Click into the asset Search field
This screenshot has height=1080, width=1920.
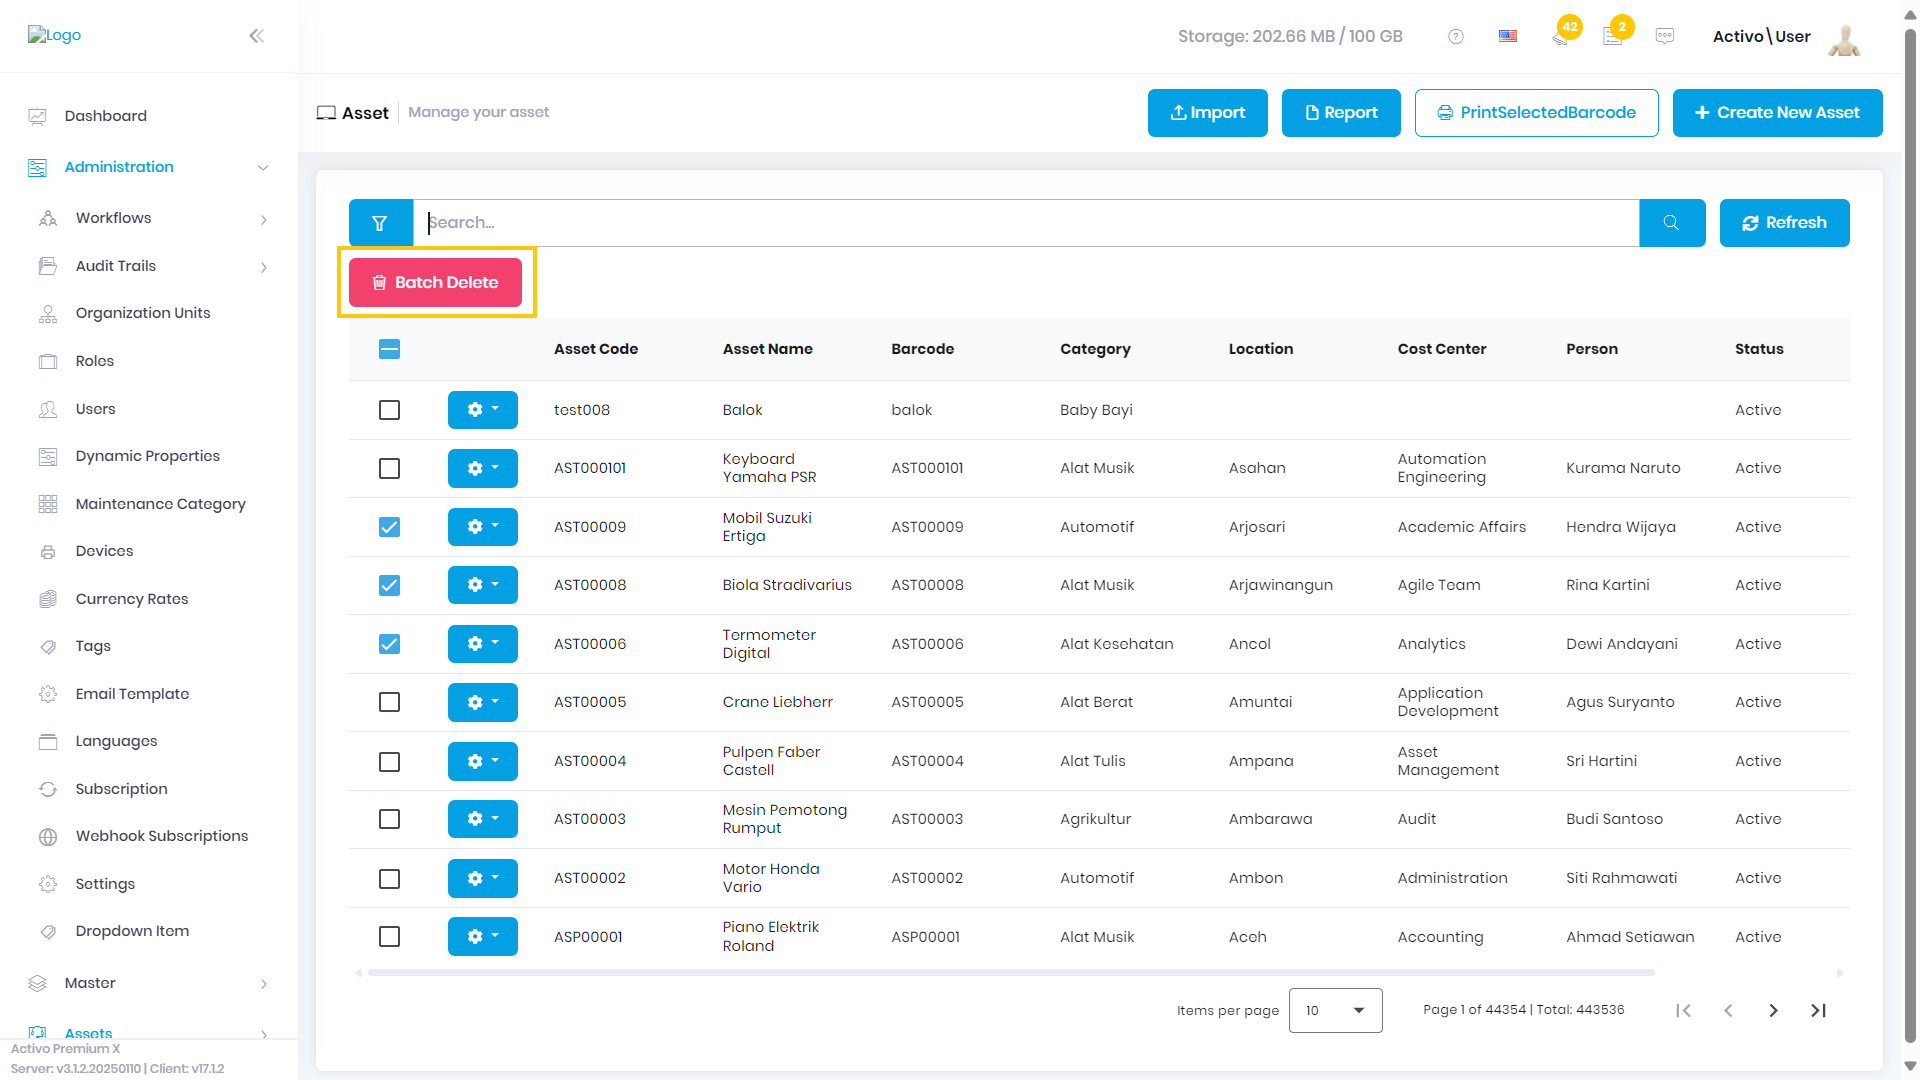1026,223
